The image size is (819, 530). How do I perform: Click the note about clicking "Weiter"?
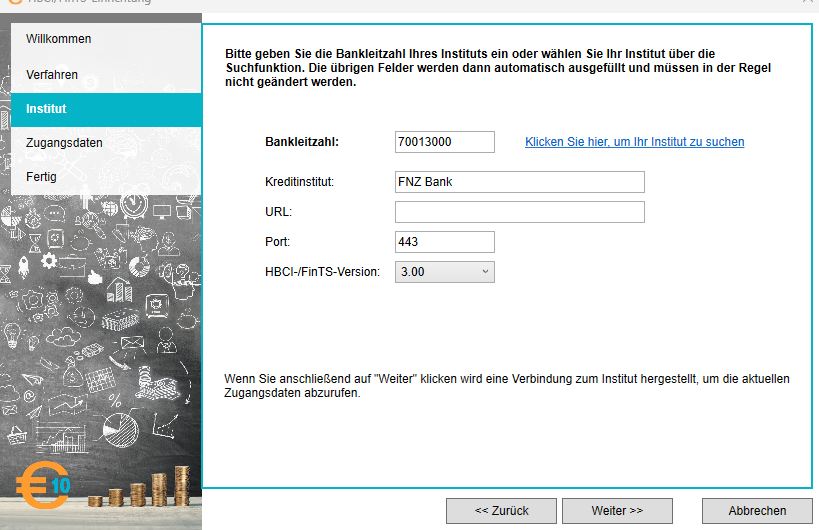pos(507,386)
